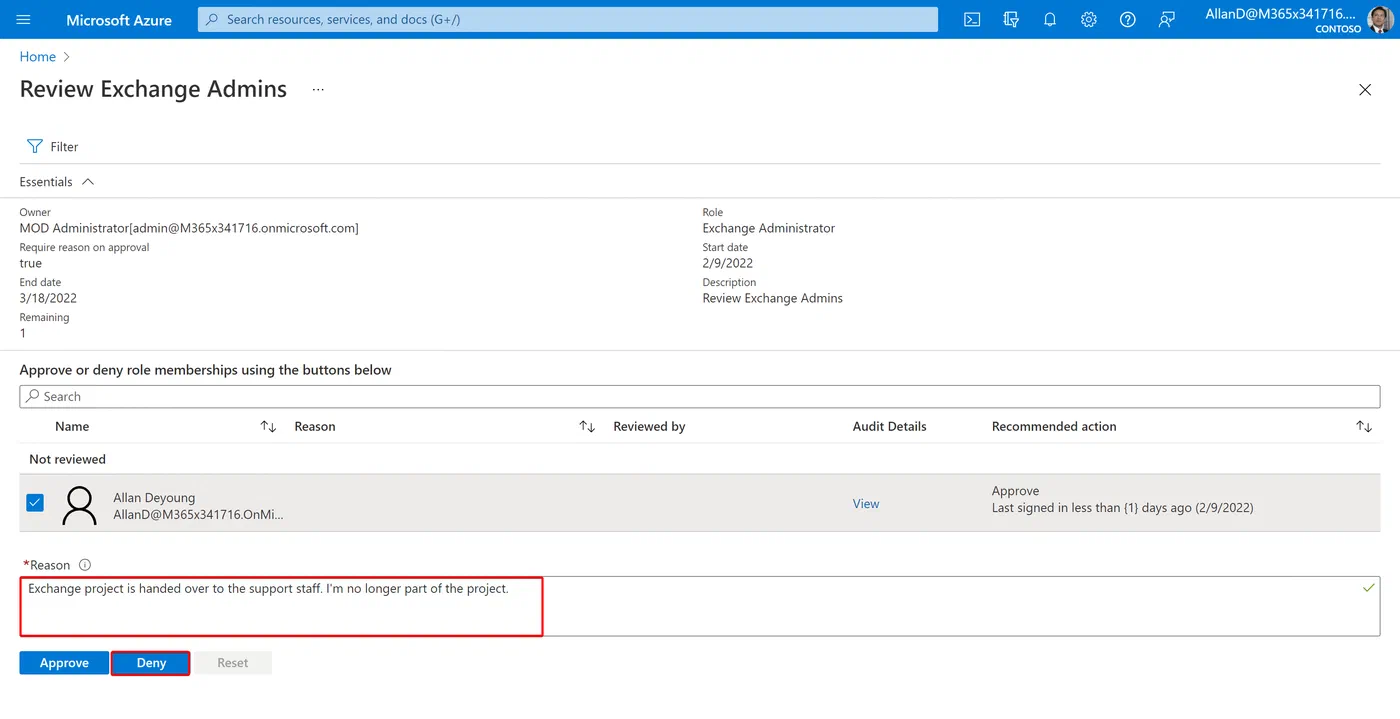This screenshot has height=719, width=1400.
Task: Click the 2/9/2022 start date value
Action: click(x=728, y=263)
